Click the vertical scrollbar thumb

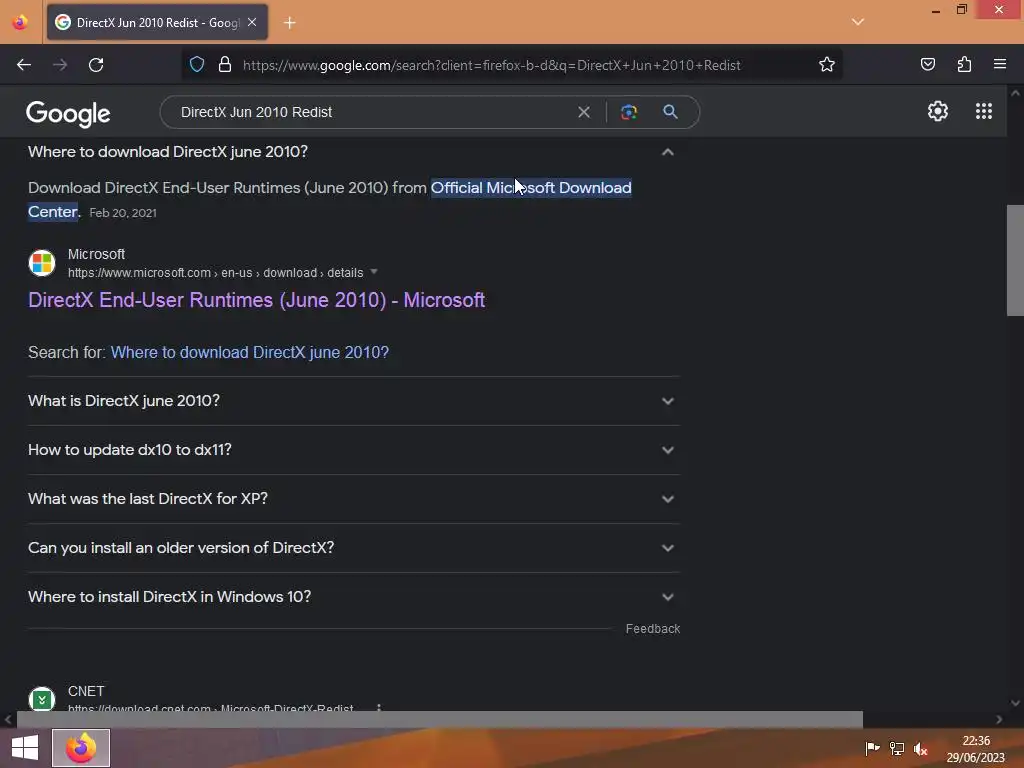coord(1015,260)
